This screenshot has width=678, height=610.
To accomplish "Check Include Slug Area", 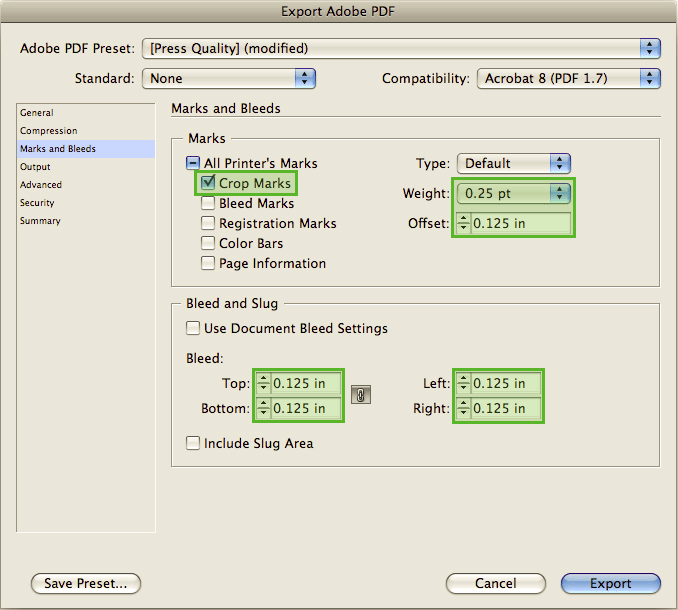I will click(x=192, y=443).
